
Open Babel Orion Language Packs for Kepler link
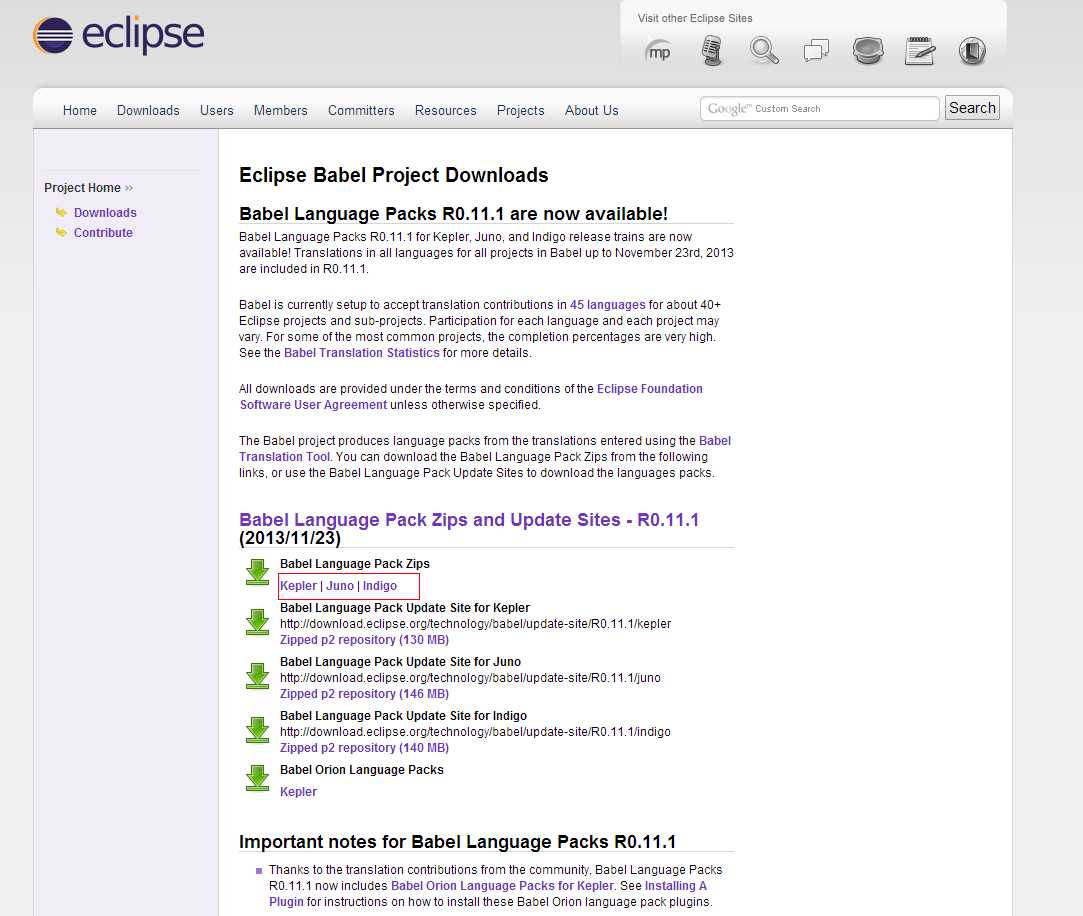coord(502,886)
